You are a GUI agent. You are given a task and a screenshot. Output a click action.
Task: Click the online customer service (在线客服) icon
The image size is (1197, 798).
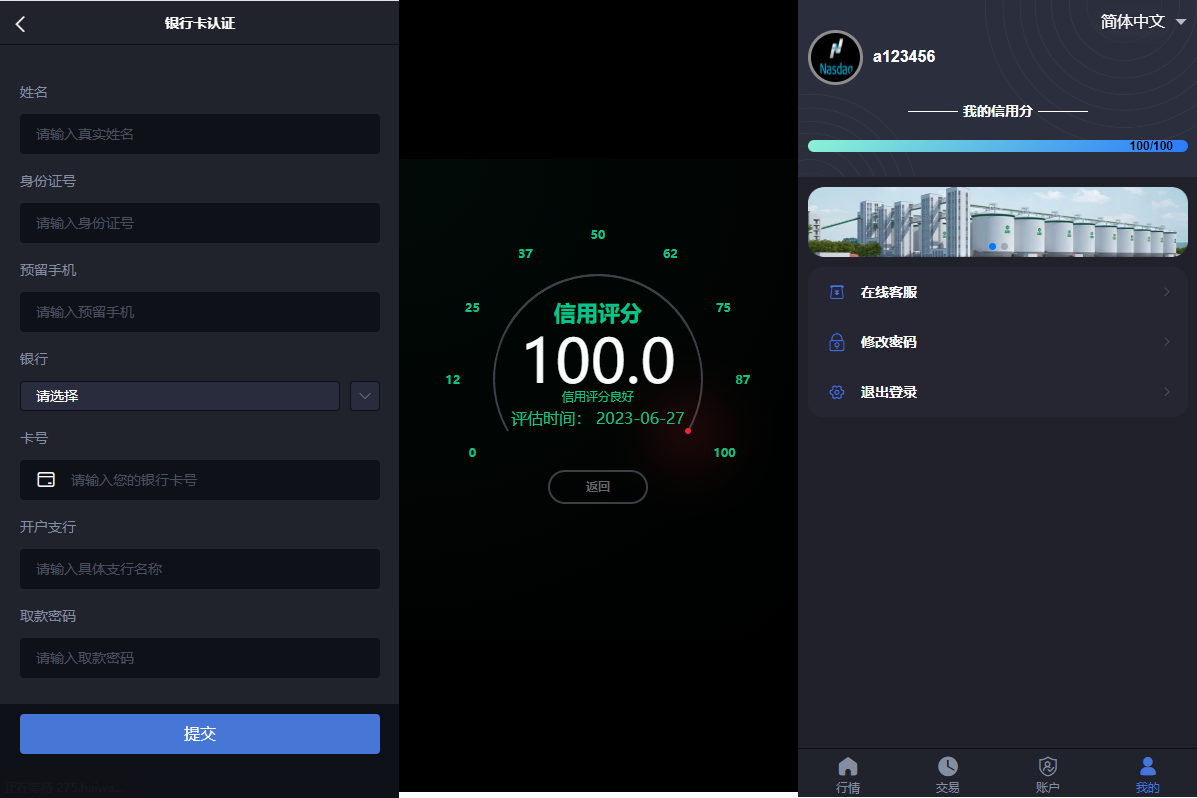pyautogui.click(x=837, y=292)
